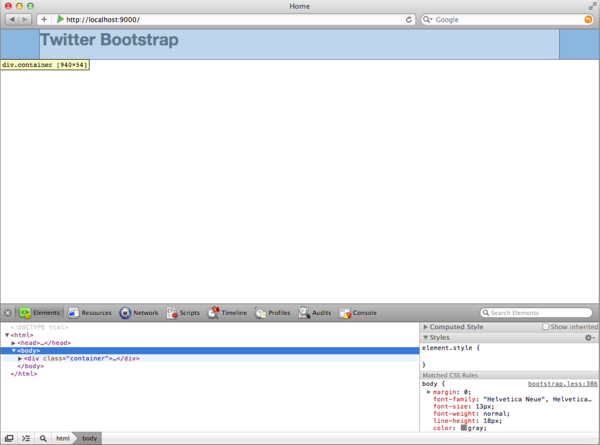Open the Elements panel
Screen dimensions: 600x445
point(40,313)
